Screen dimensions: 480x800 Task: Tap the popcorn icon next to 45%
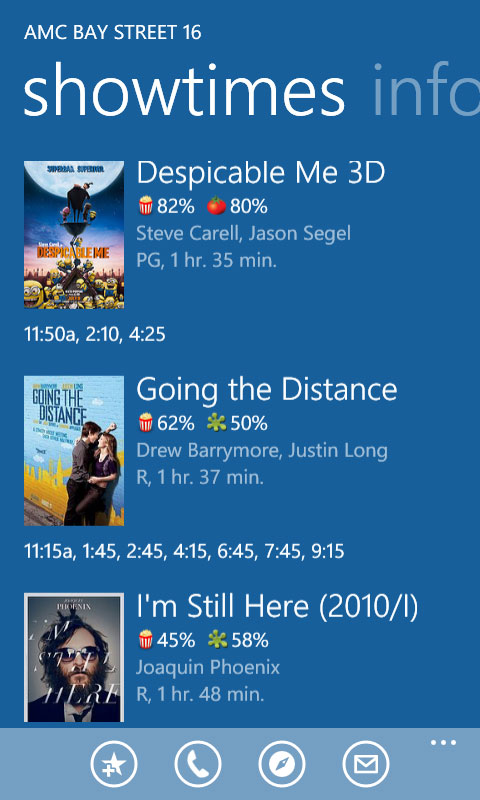tap(145, 639)
